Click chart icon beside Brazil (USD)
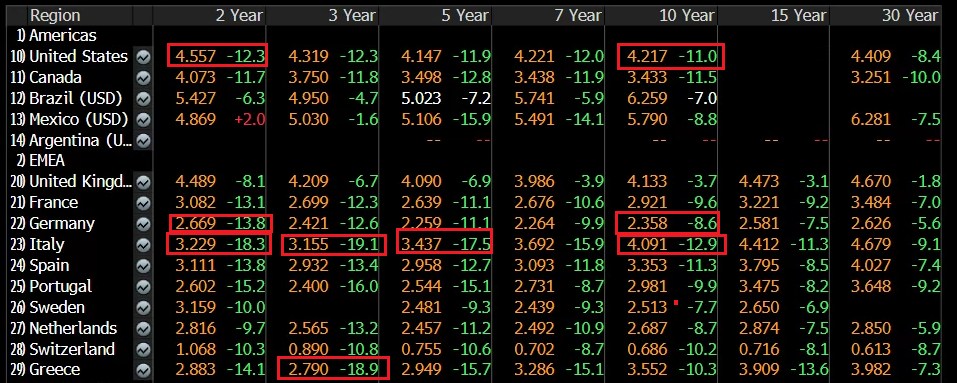This screenshot has width=957, height=383. (x=143, y=99)
